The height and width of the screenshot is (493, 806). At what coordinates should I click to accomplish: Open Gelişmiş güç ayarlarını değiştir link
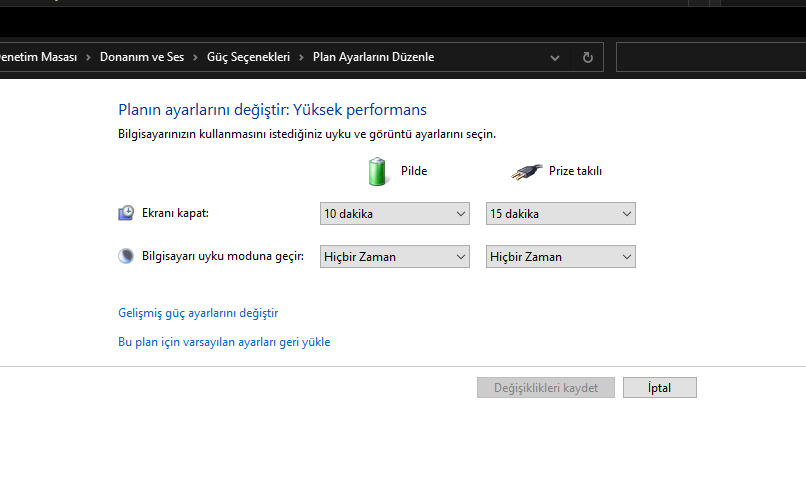click(x=198, y=313)
